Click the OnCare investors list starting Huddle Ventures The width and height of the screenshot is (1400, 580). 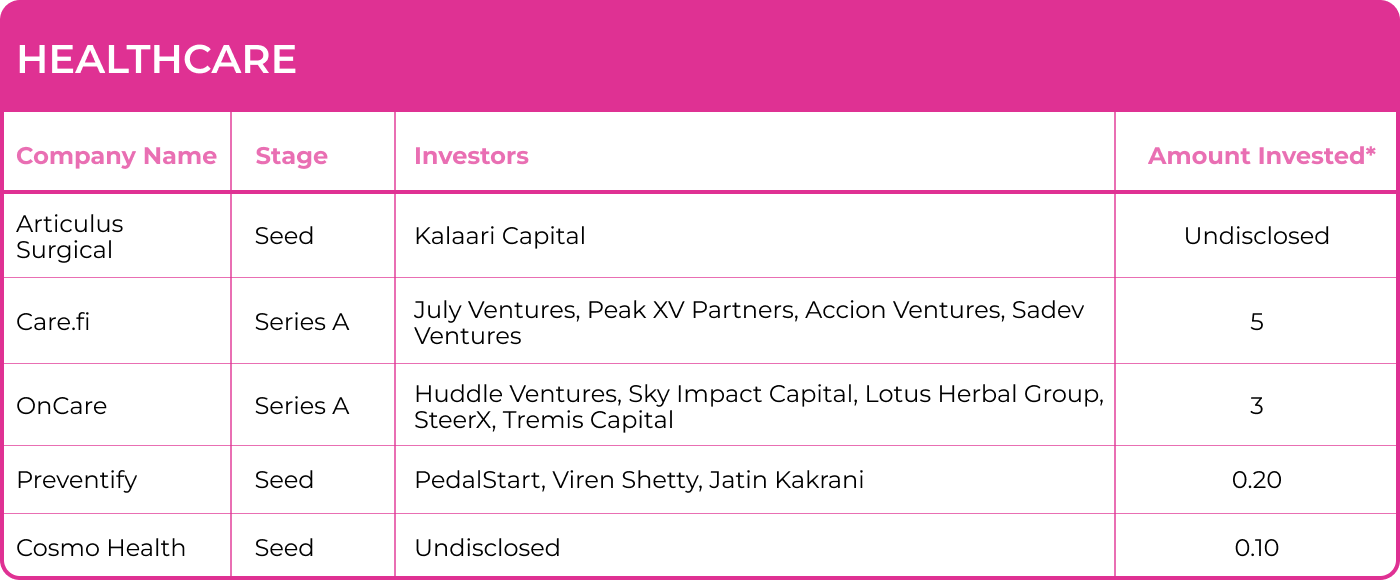point(758,406)
